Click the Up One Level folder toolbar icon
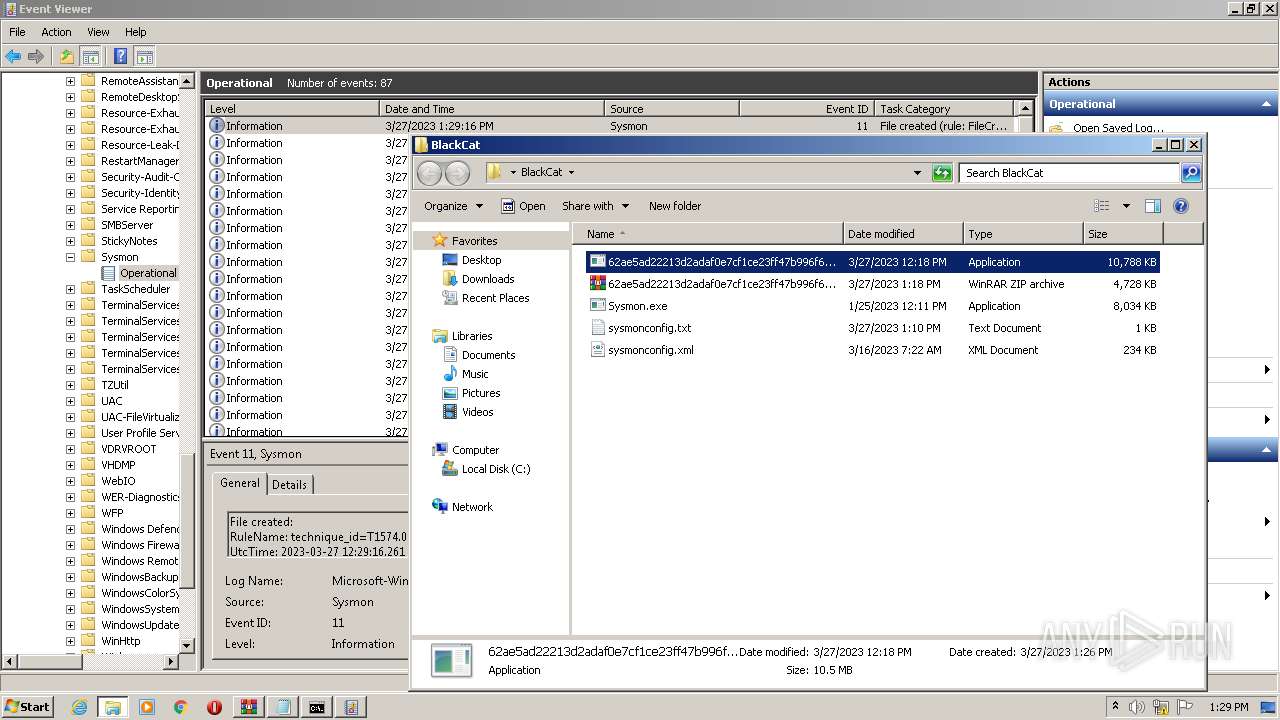The width and height of the screenshot is (1280, 720). point(67,56)
